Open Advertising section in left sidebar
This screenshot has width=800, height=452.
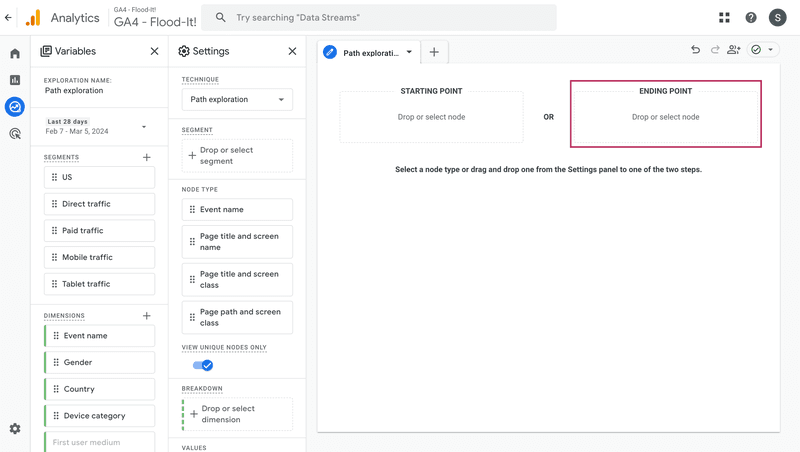(15, 133)
